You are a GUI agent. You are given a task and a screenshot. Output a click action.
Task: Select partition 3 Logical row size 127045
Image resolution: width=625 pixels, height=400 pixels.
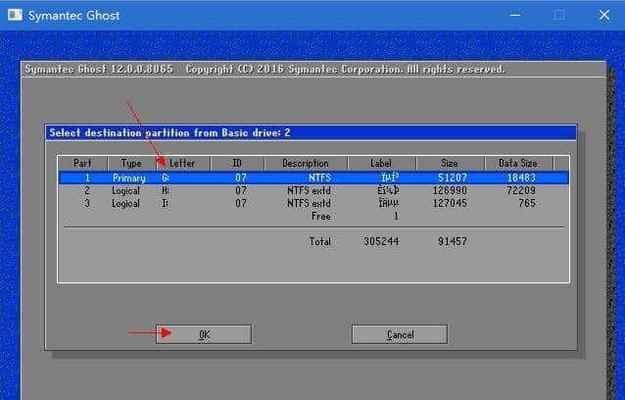[x=313, y=203]
